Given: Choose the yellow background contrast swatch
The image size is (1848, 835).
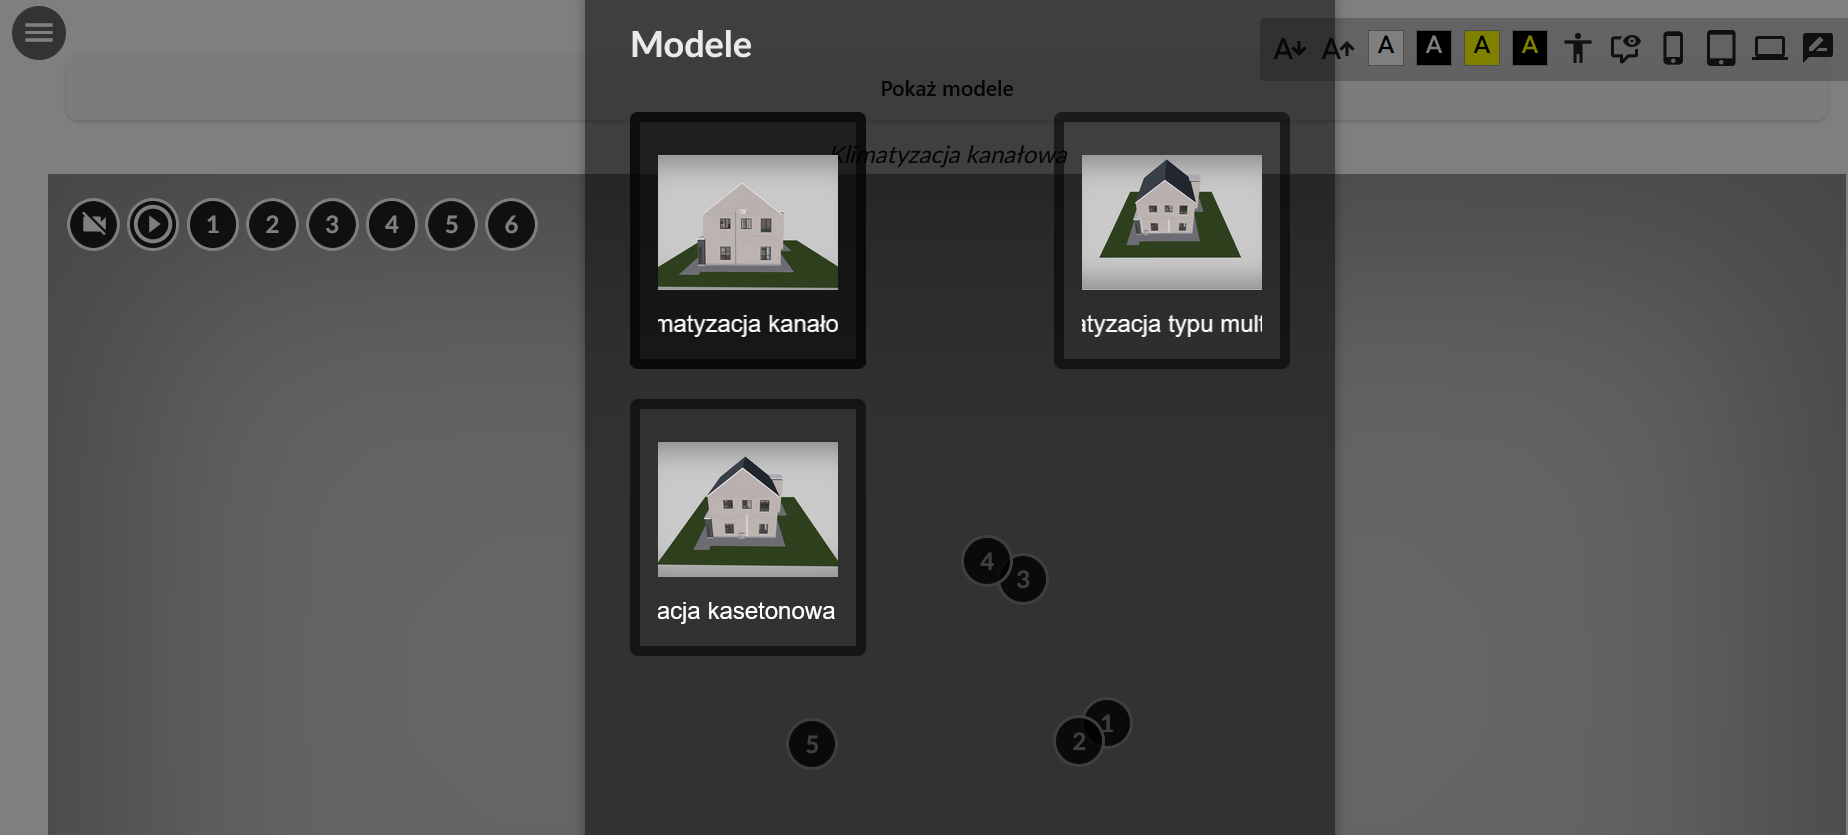Looking at the screenshot, I should 1482,47.
